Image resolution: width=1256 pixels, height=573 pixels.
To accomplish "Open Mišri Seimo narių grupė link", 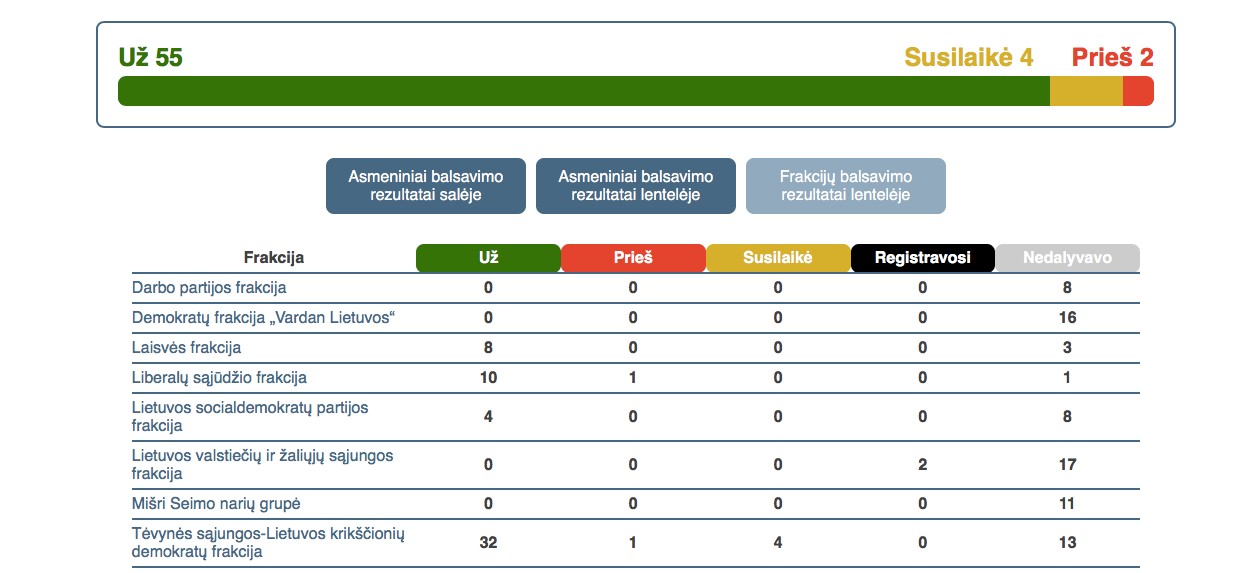I will pyautogui.click(x=216, y=504).
